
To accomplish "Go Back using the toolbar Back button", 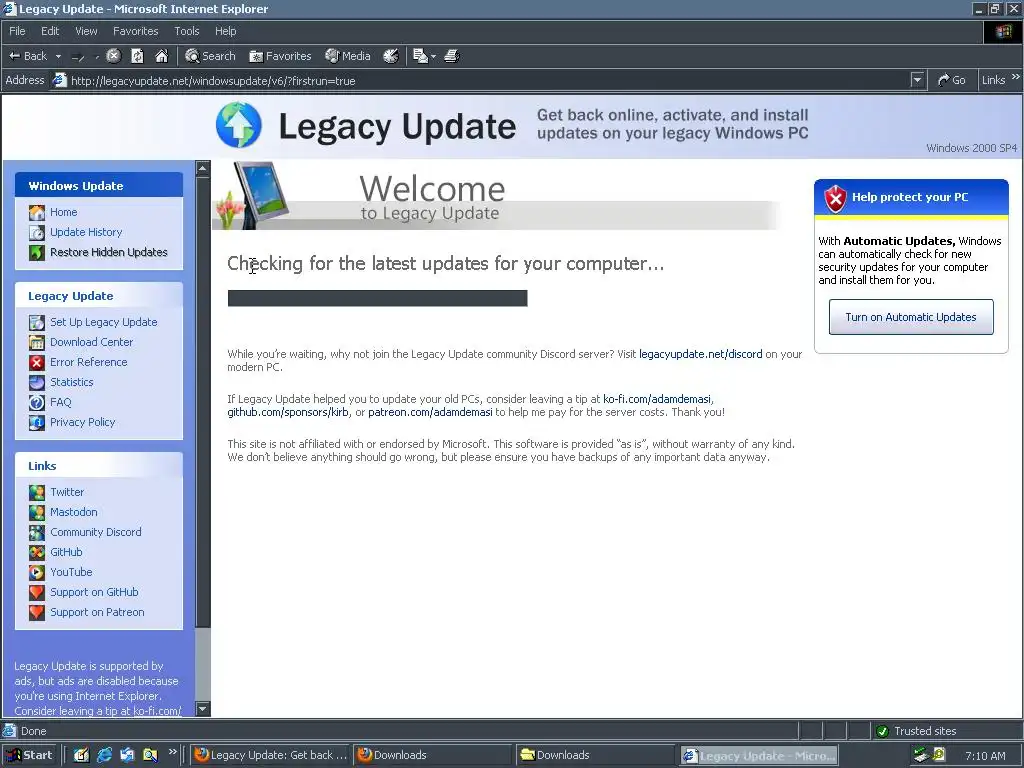I will pyautogui.click(x=28, y=56).
